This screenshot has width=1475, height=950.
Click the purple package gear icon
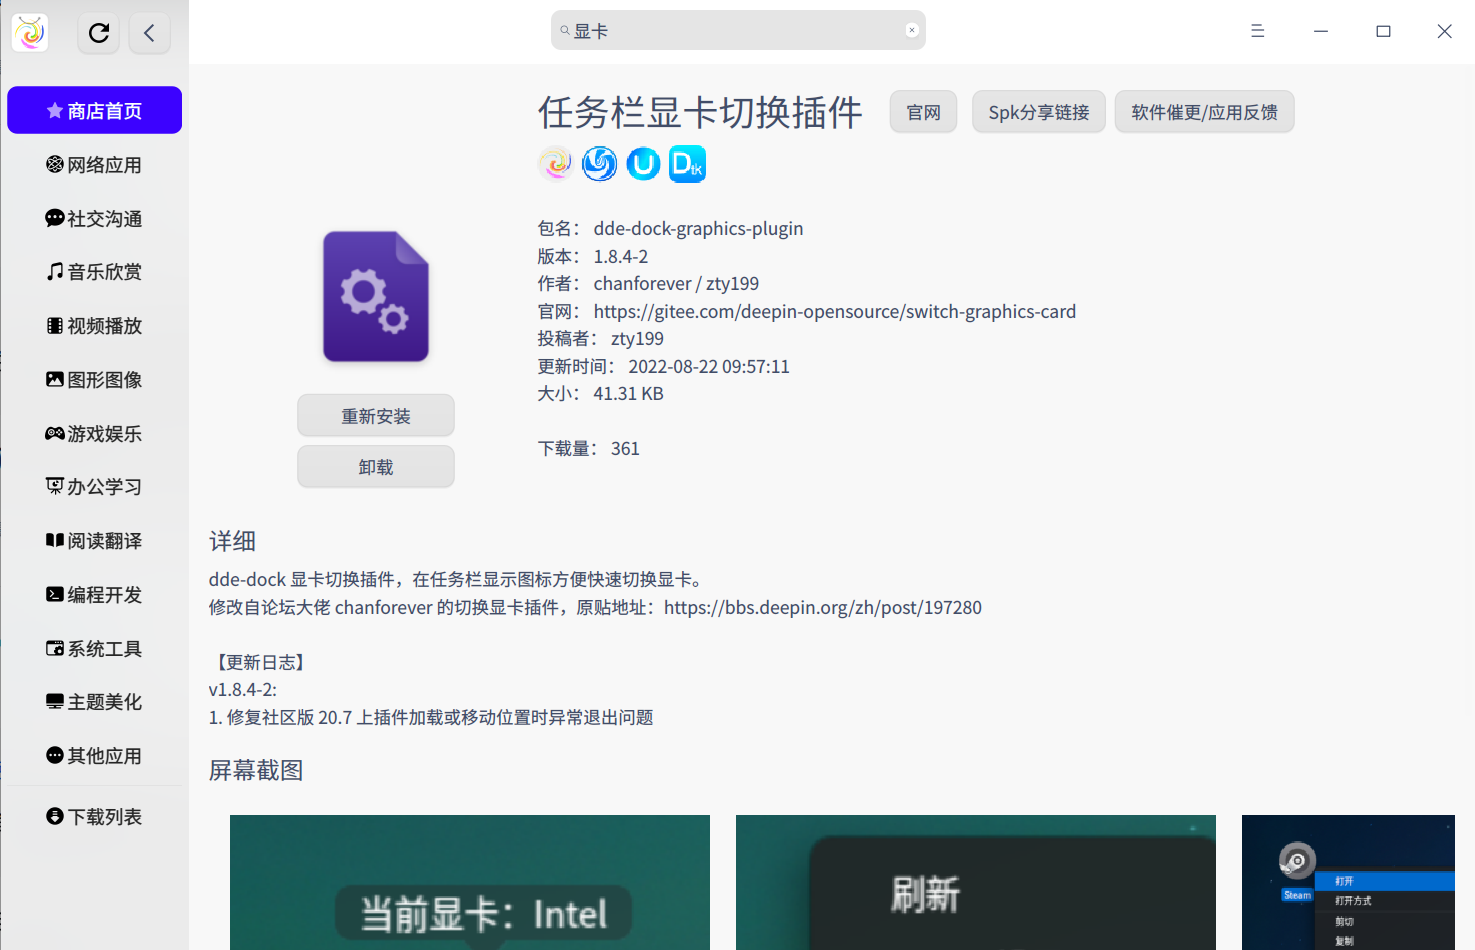pos(376,297)
